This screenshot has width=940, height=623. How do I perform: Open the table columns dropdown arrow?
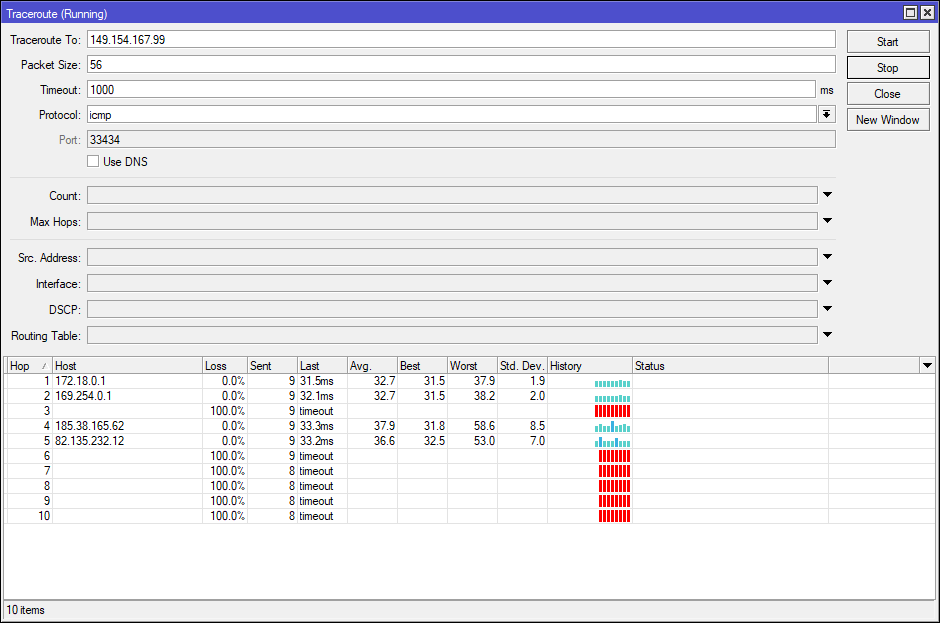(927, 365)
